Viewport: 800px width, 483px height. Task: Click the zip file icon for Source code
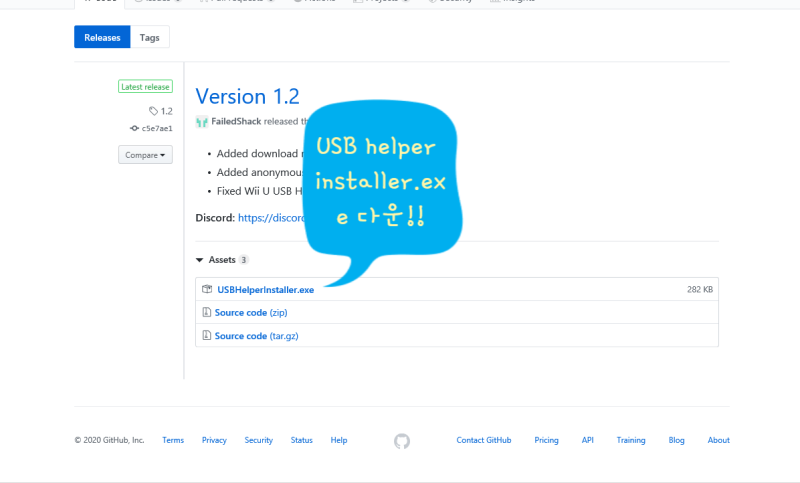pos(207,312)
